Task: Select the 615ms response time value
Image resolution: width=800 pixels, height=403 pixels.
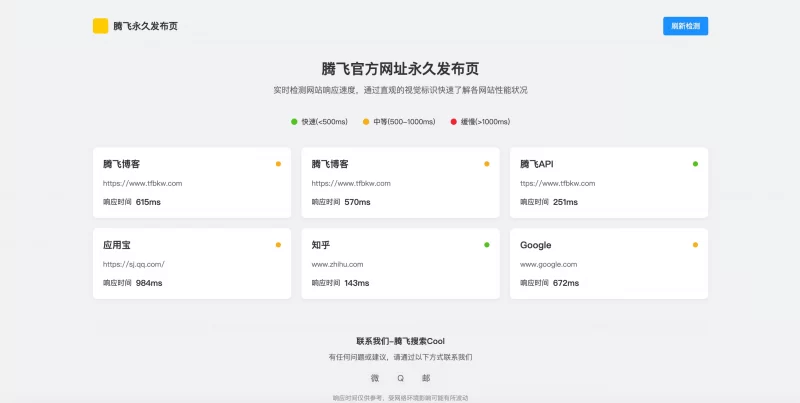Action: click(148, 202)
